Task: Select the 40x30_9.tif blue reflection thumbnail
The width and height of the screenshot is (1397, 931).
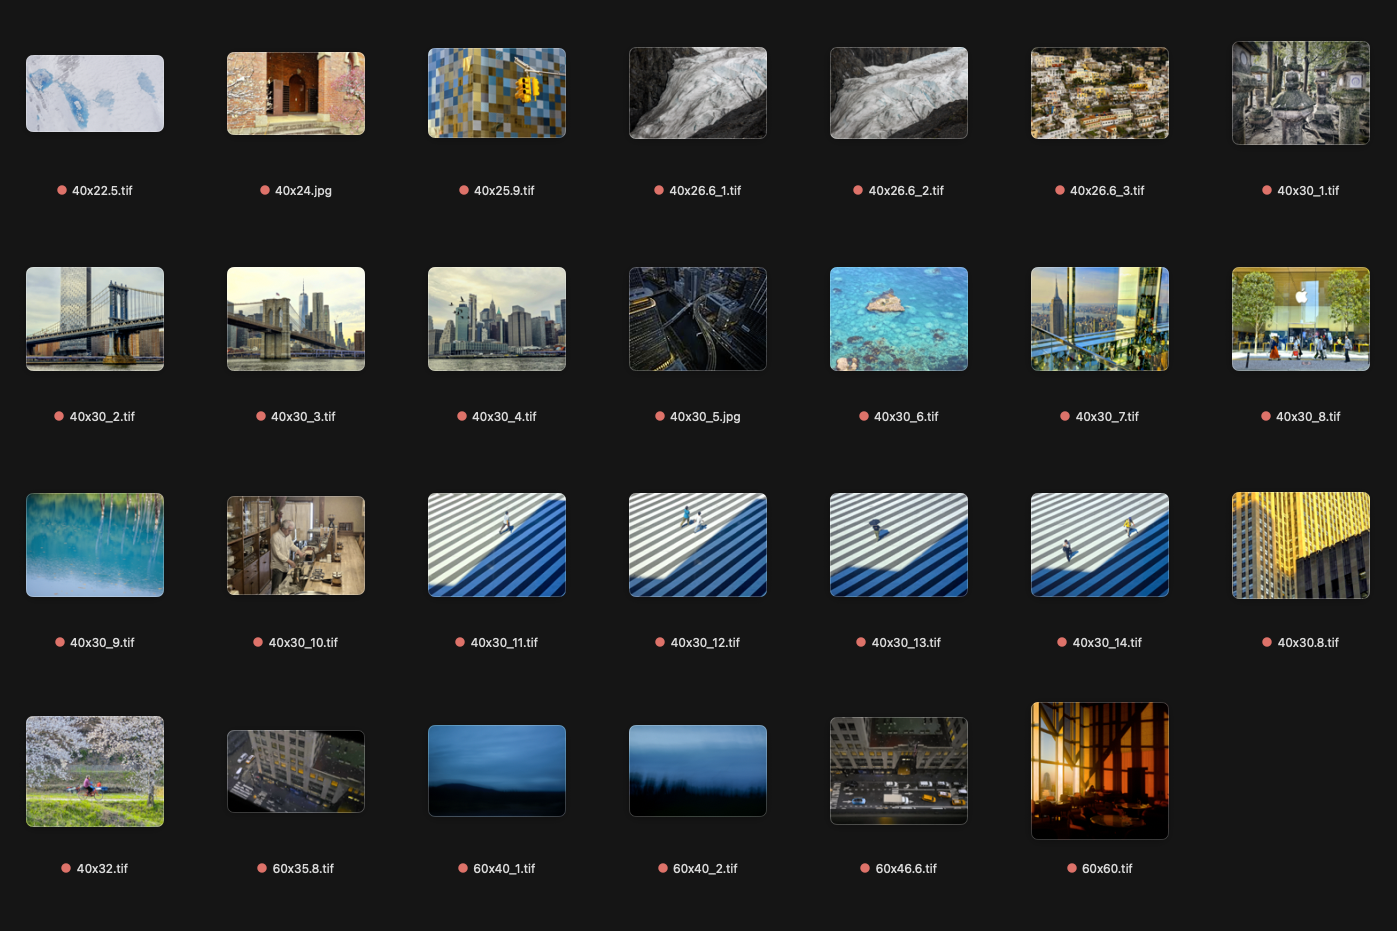Action: [95, 545]
